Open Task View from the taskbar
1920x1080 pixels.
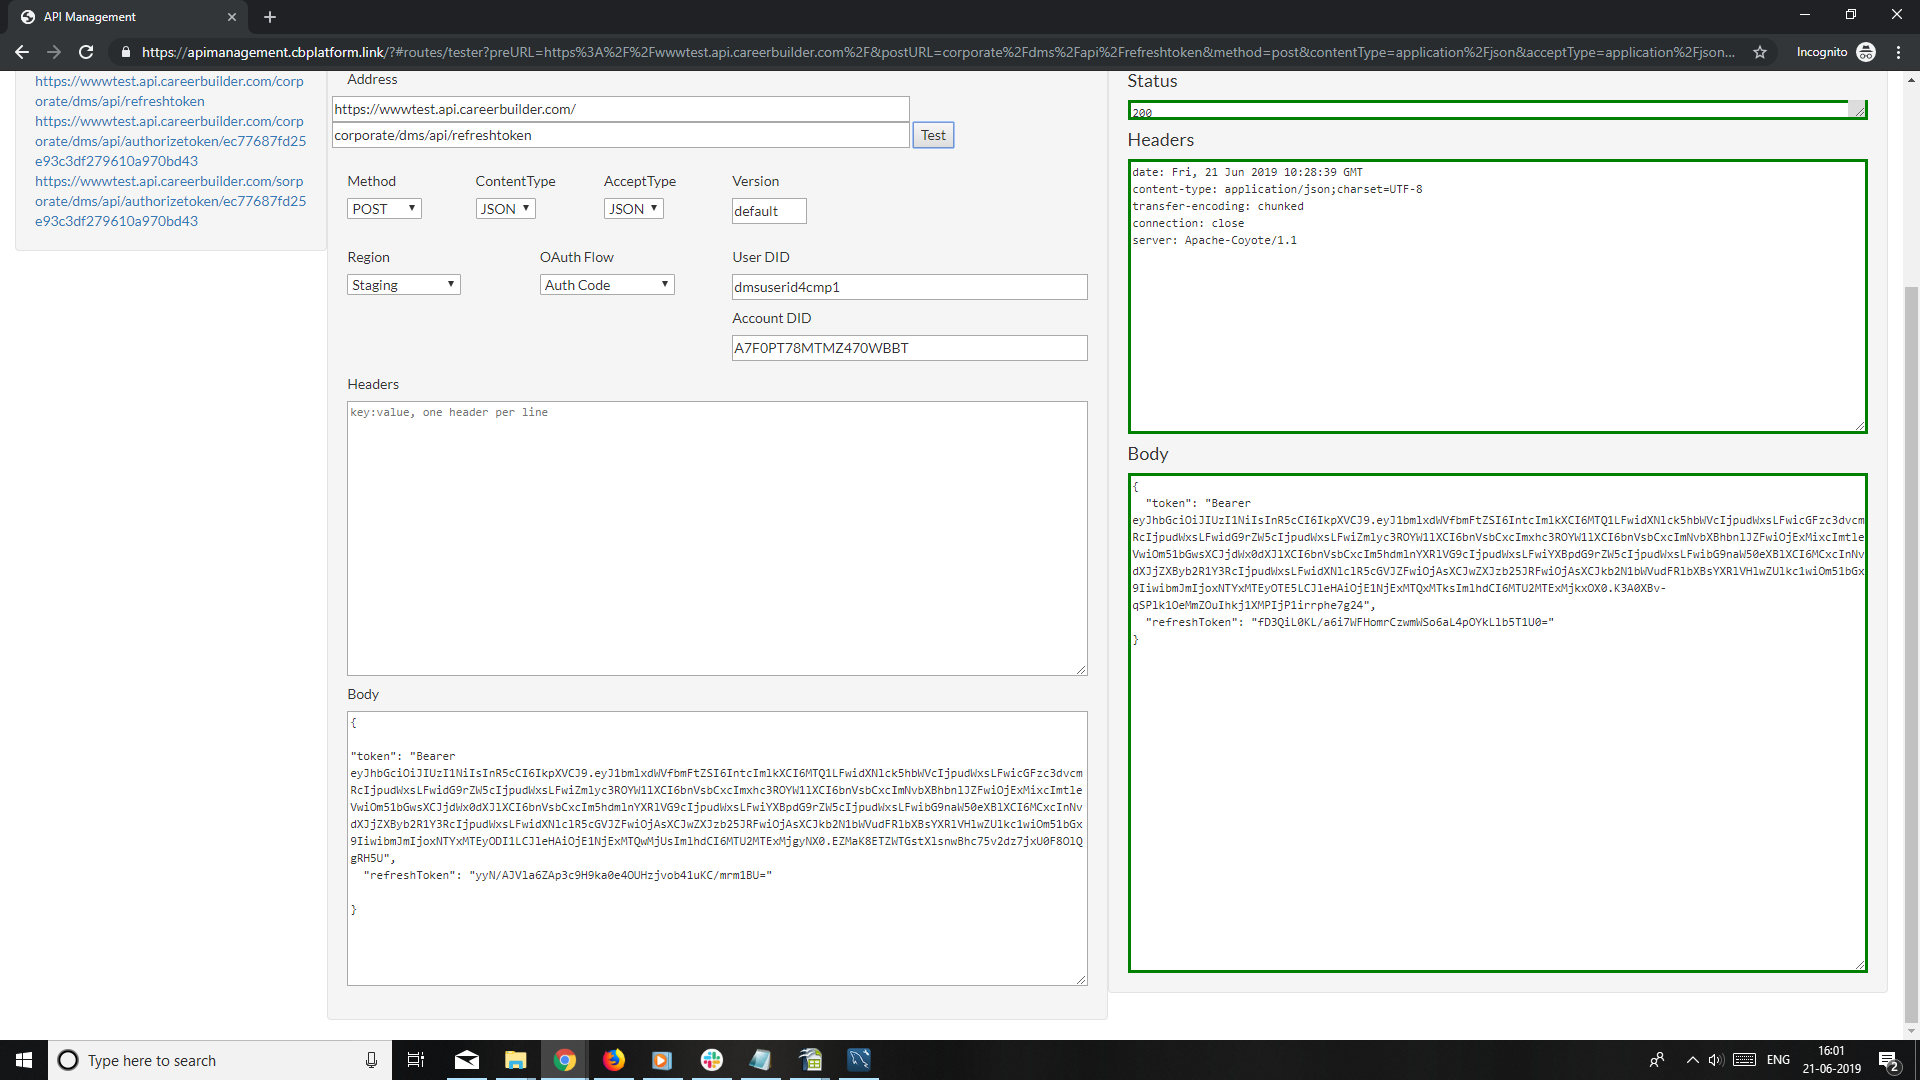[x=416, y=1060]
